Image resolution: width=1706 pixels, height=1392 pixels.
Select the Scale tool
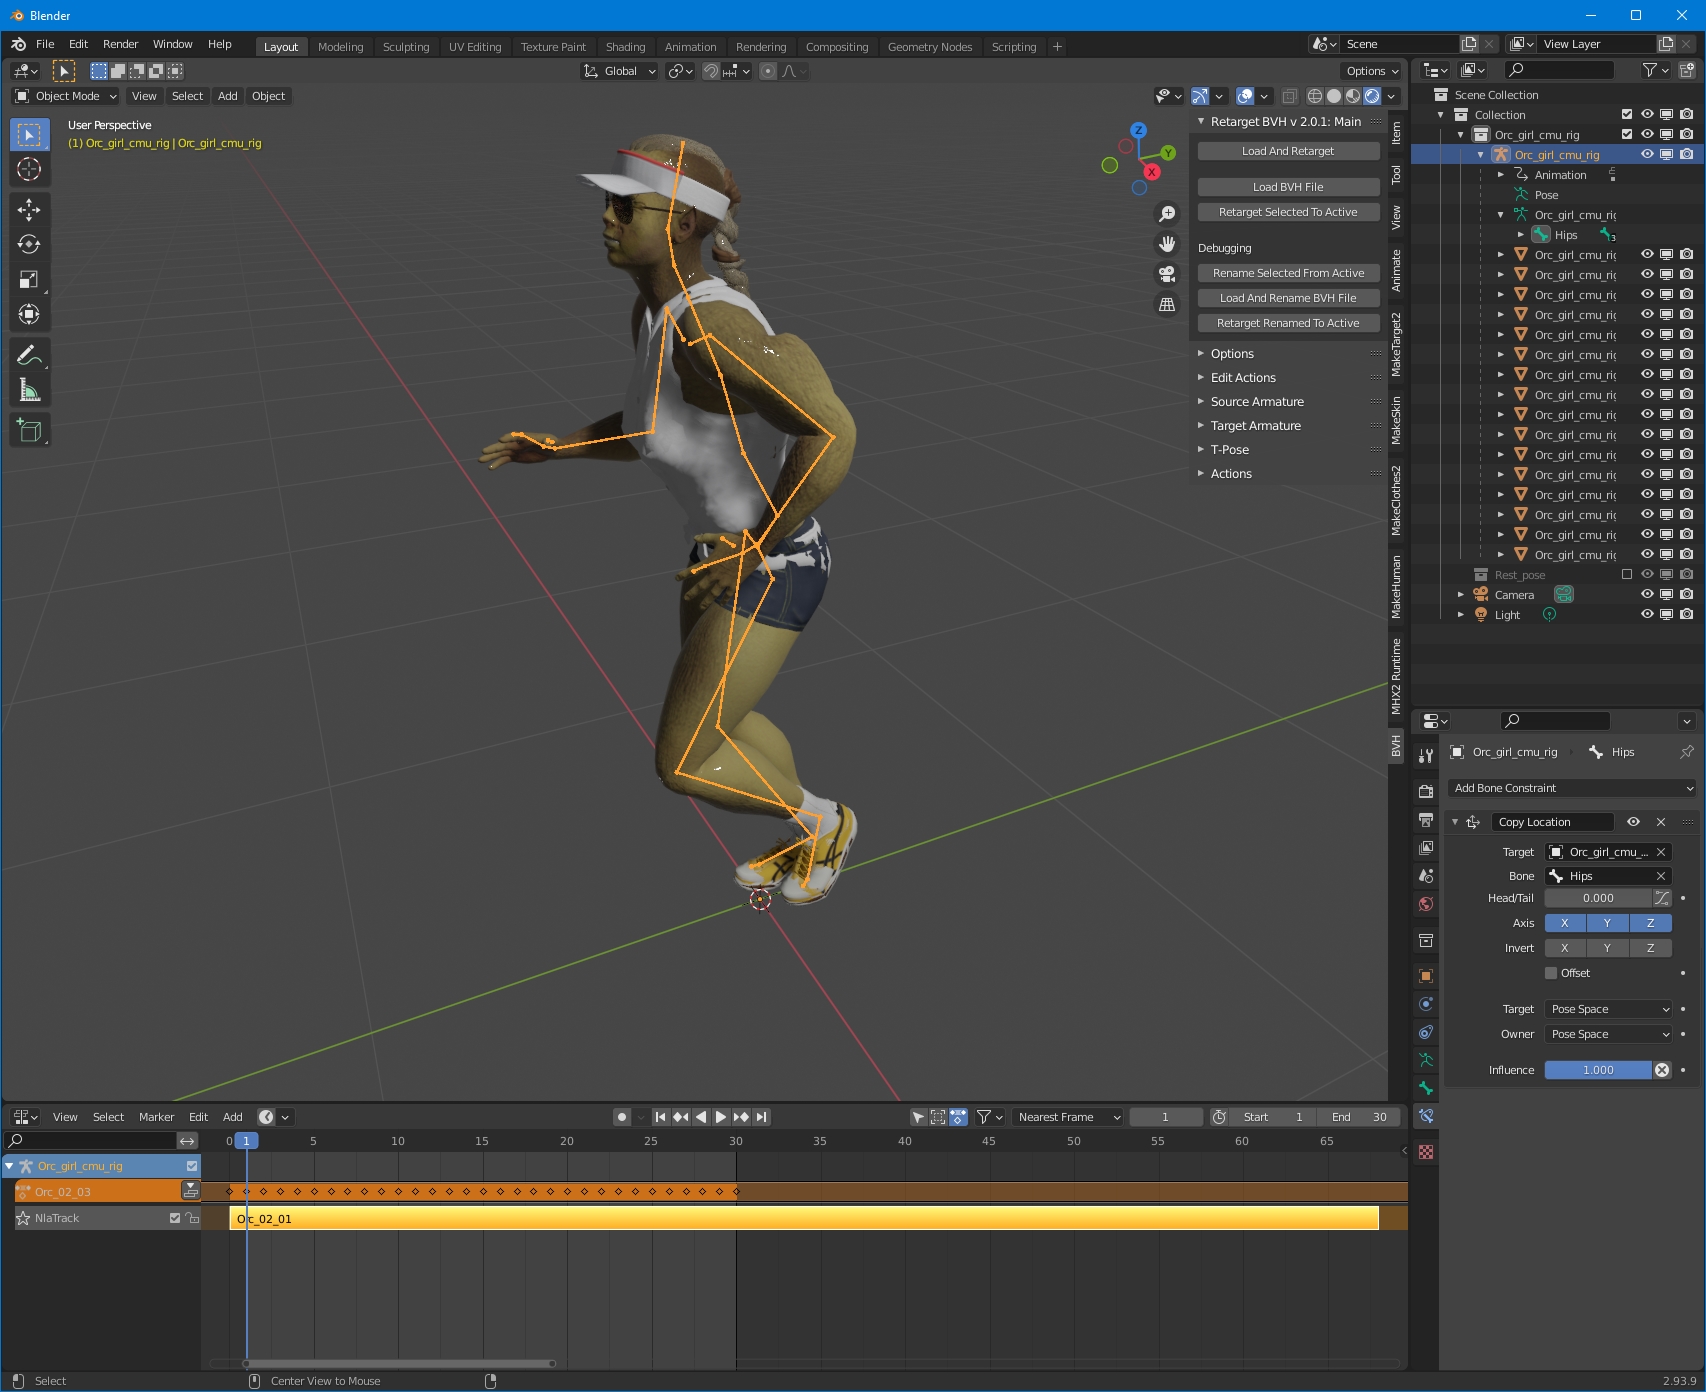click(29, 279)
